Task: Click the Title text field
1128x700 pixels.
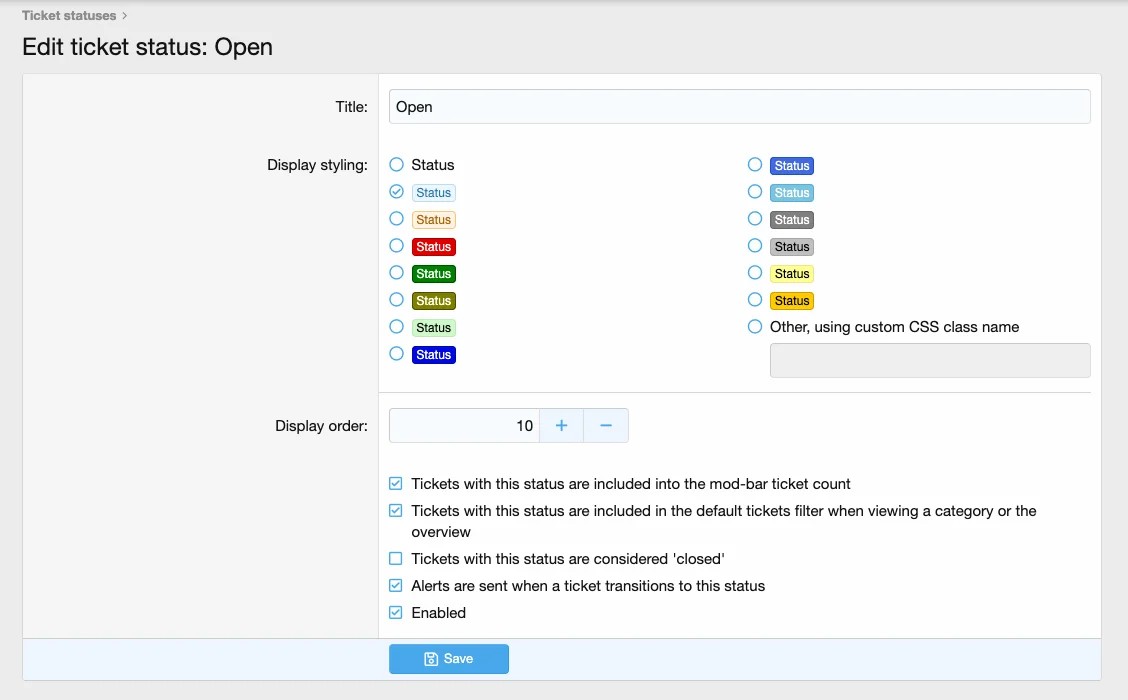Action: pos(739,107)
